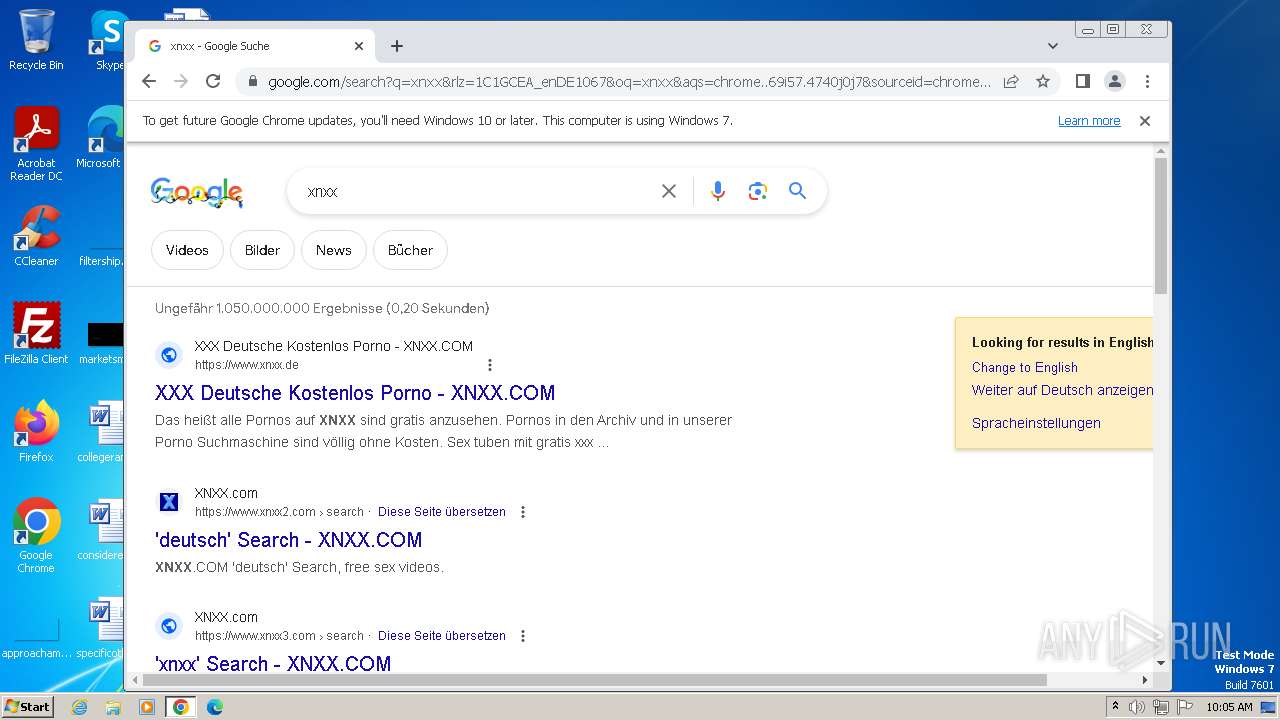Click the Google doodle logo
1280x720 pixels.
pyautogui.click(x=197, y=192)
